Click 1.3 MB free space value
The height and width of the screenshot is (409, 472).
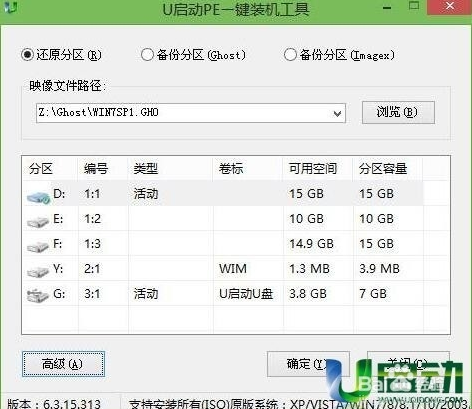click(309, 269)
